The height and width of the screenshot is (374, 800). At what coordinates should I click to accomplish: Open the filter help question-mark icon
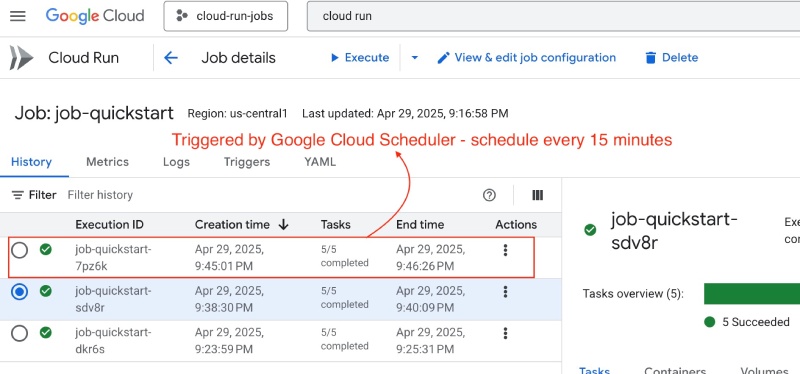[489, 195]
